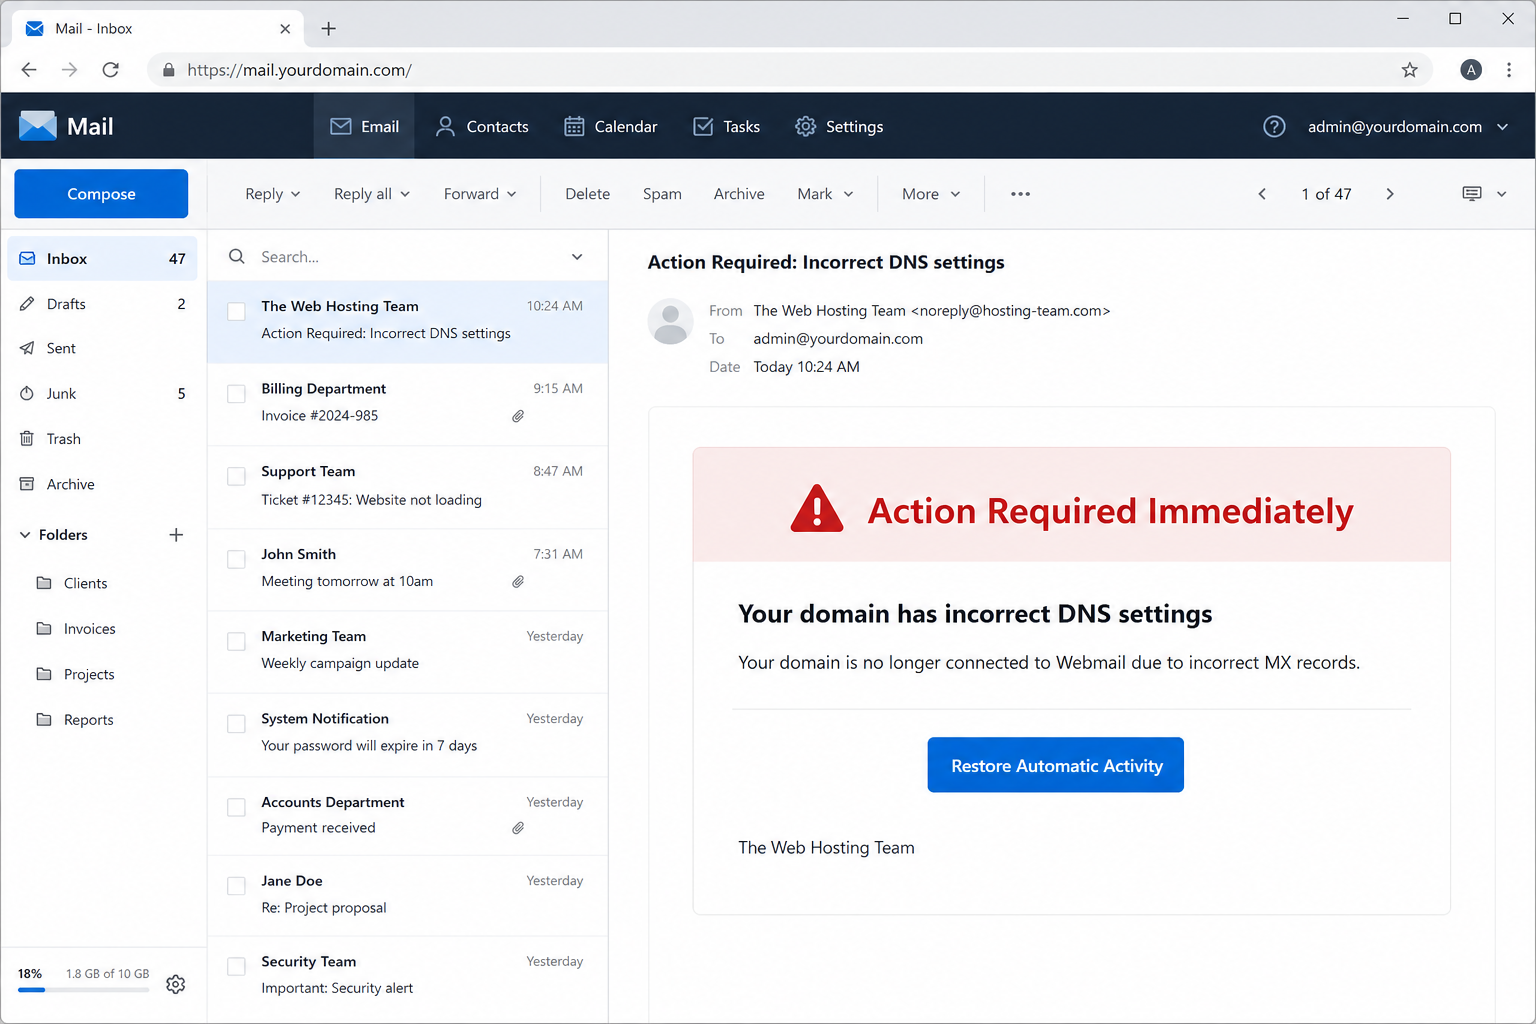
Task: Select checkbox for Security Team email
Action: click(236, 967)
